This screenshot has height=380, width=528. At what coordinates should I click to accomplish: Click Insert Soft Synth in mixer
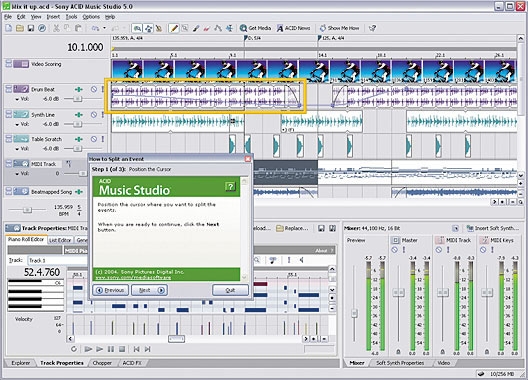coord(493,228)
